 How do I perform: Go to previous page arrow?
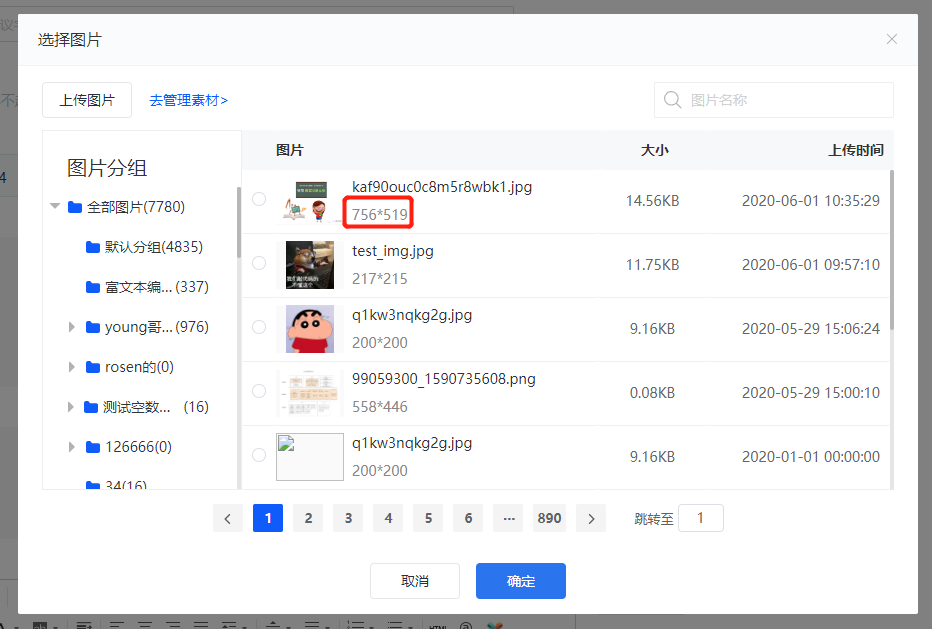point(228,518)
